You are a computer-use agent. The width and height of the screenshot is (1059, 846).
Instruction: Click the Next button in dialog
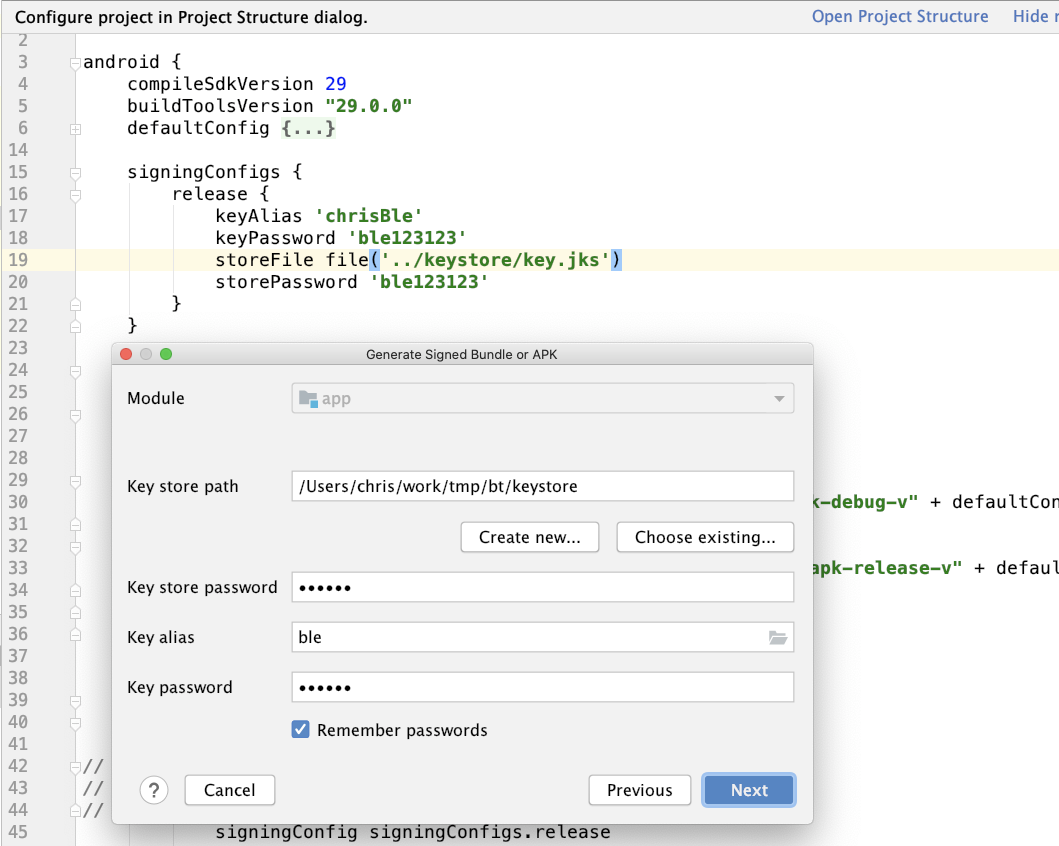click(749, 790)
